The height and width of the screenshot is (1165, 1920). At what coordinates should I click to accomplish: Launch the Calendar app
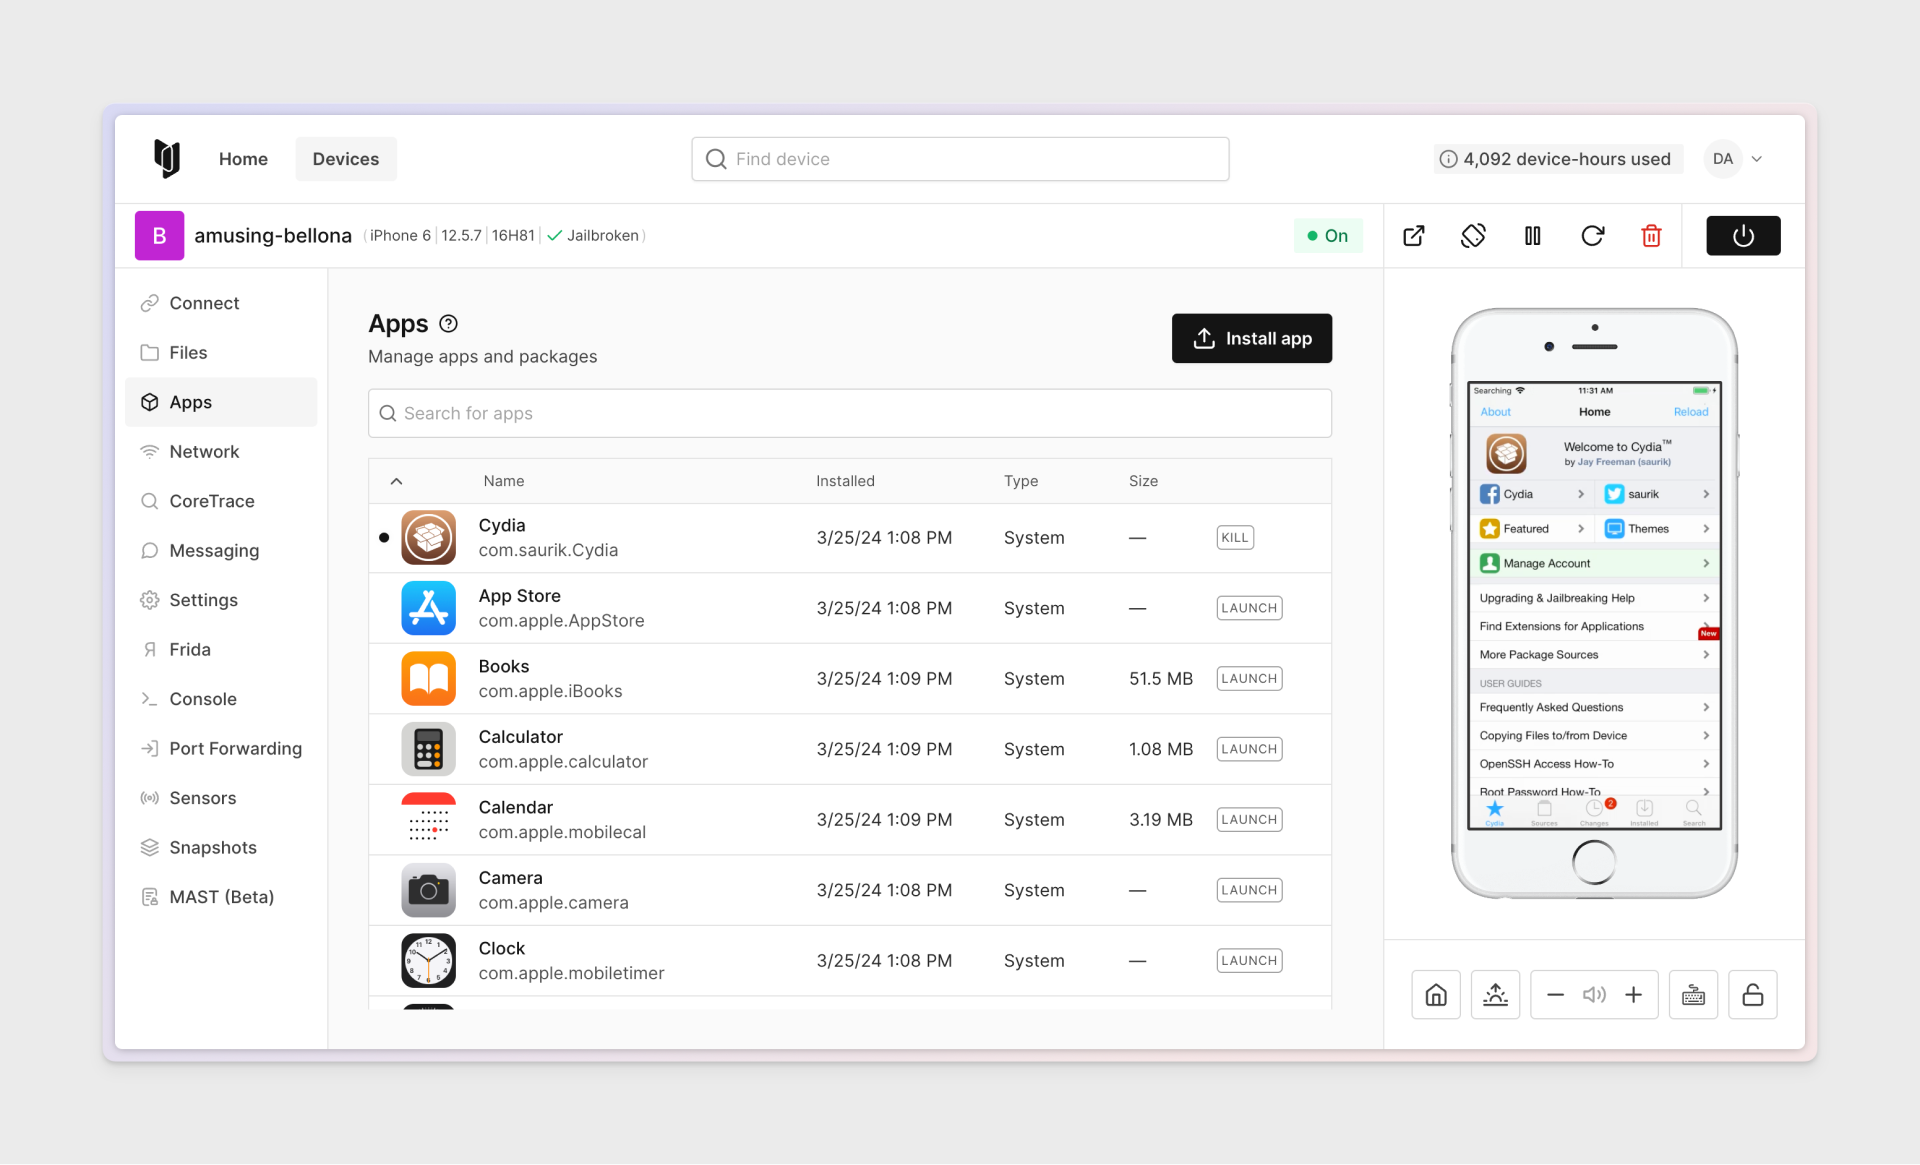coord(1249,820)
